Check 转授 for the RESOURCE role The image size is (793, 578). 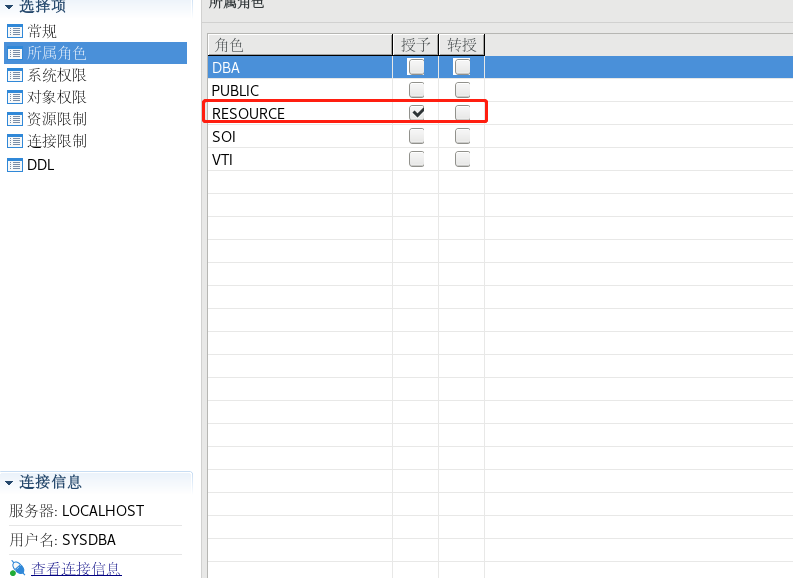(462, 112)
